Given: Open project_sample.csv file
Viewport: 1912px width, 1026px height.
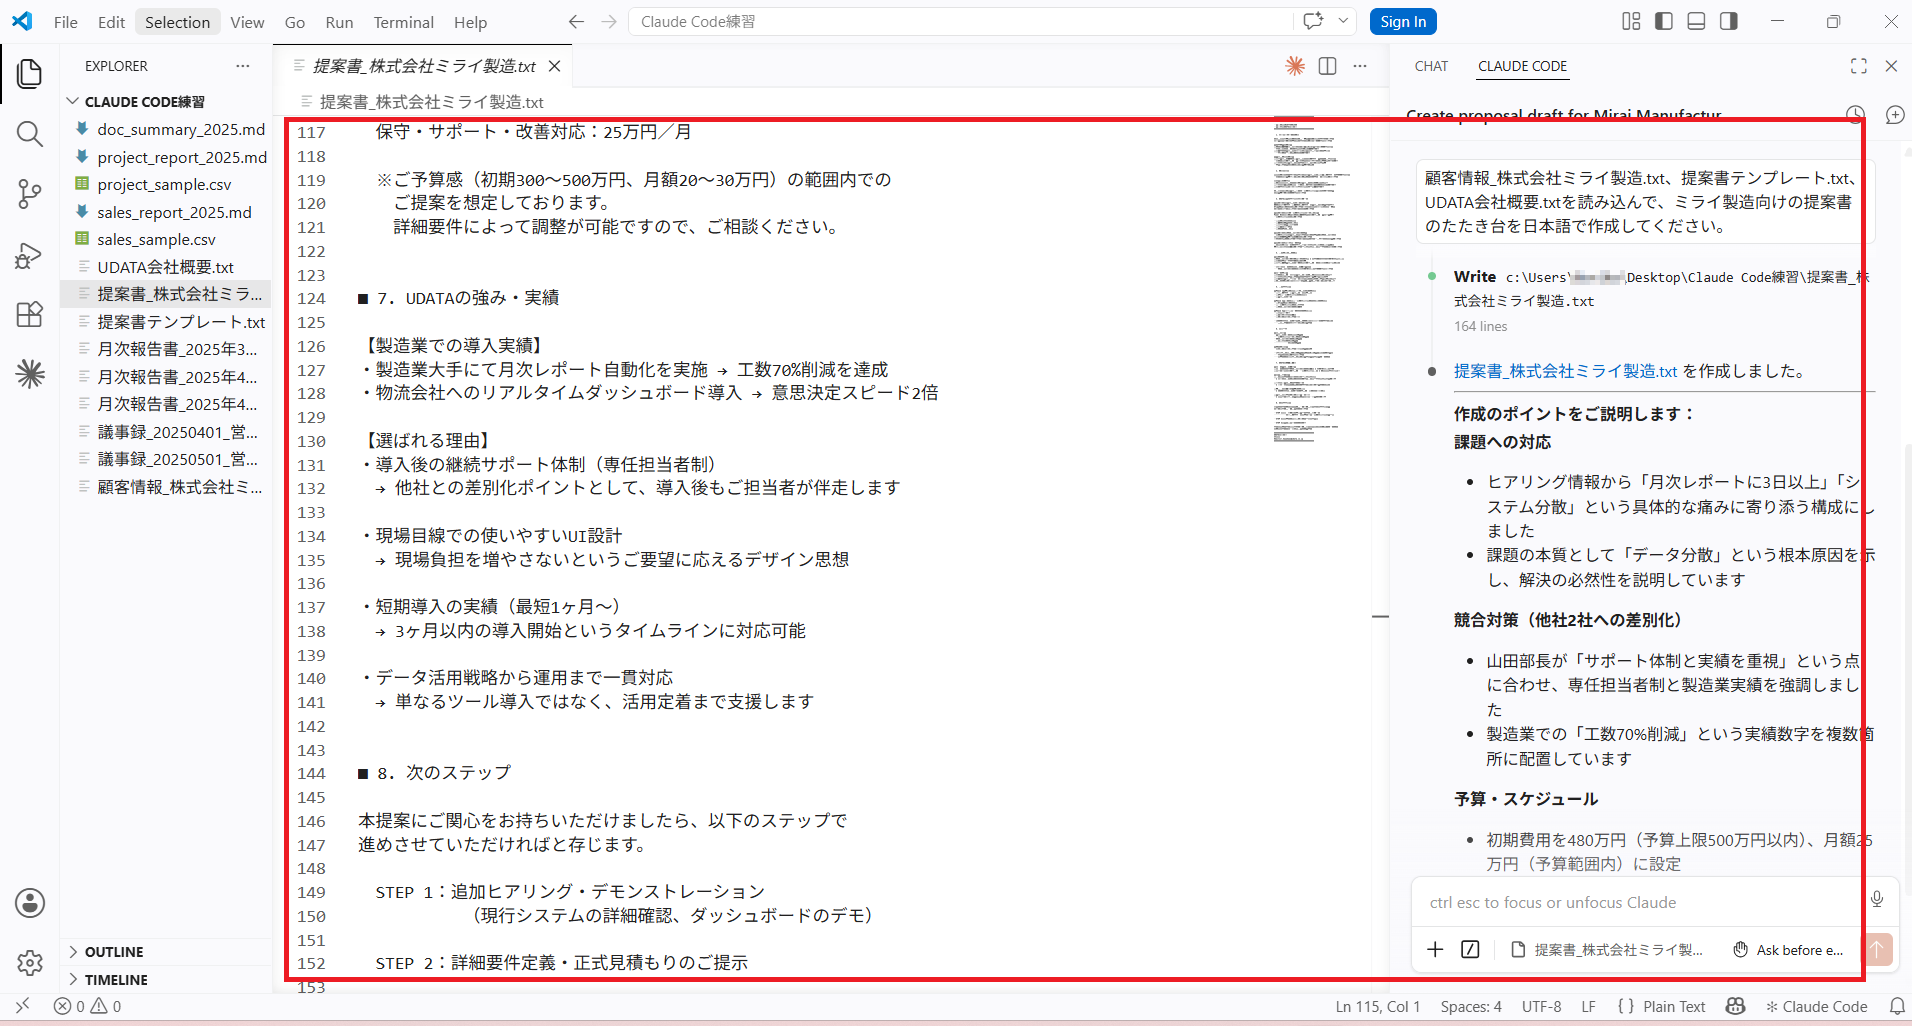Looking at the screenshot, I should 166,184.
